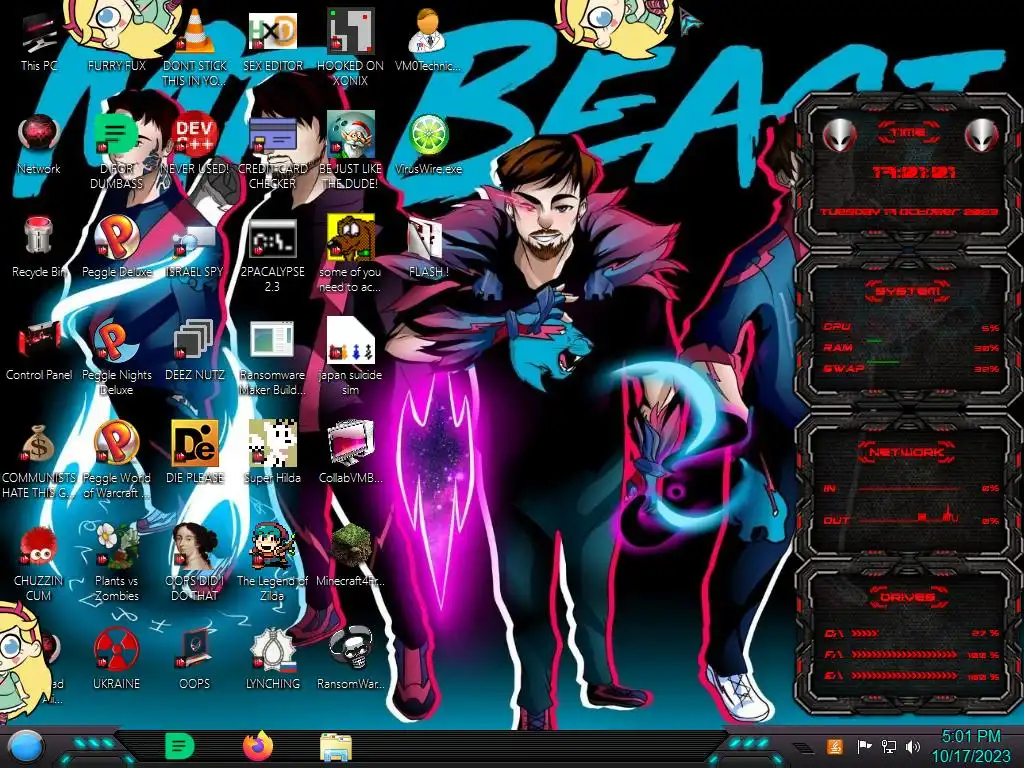Click the NETWORK widget header

(906, 452)
